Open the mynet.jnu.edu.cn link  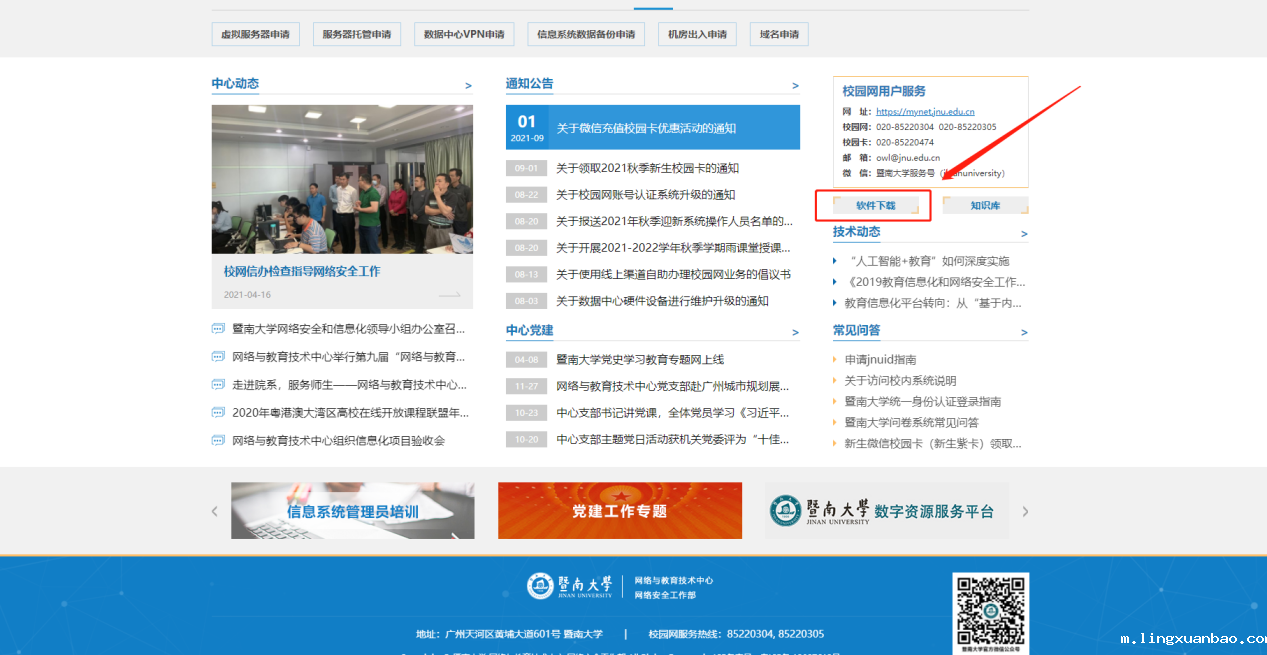(925, 112)
